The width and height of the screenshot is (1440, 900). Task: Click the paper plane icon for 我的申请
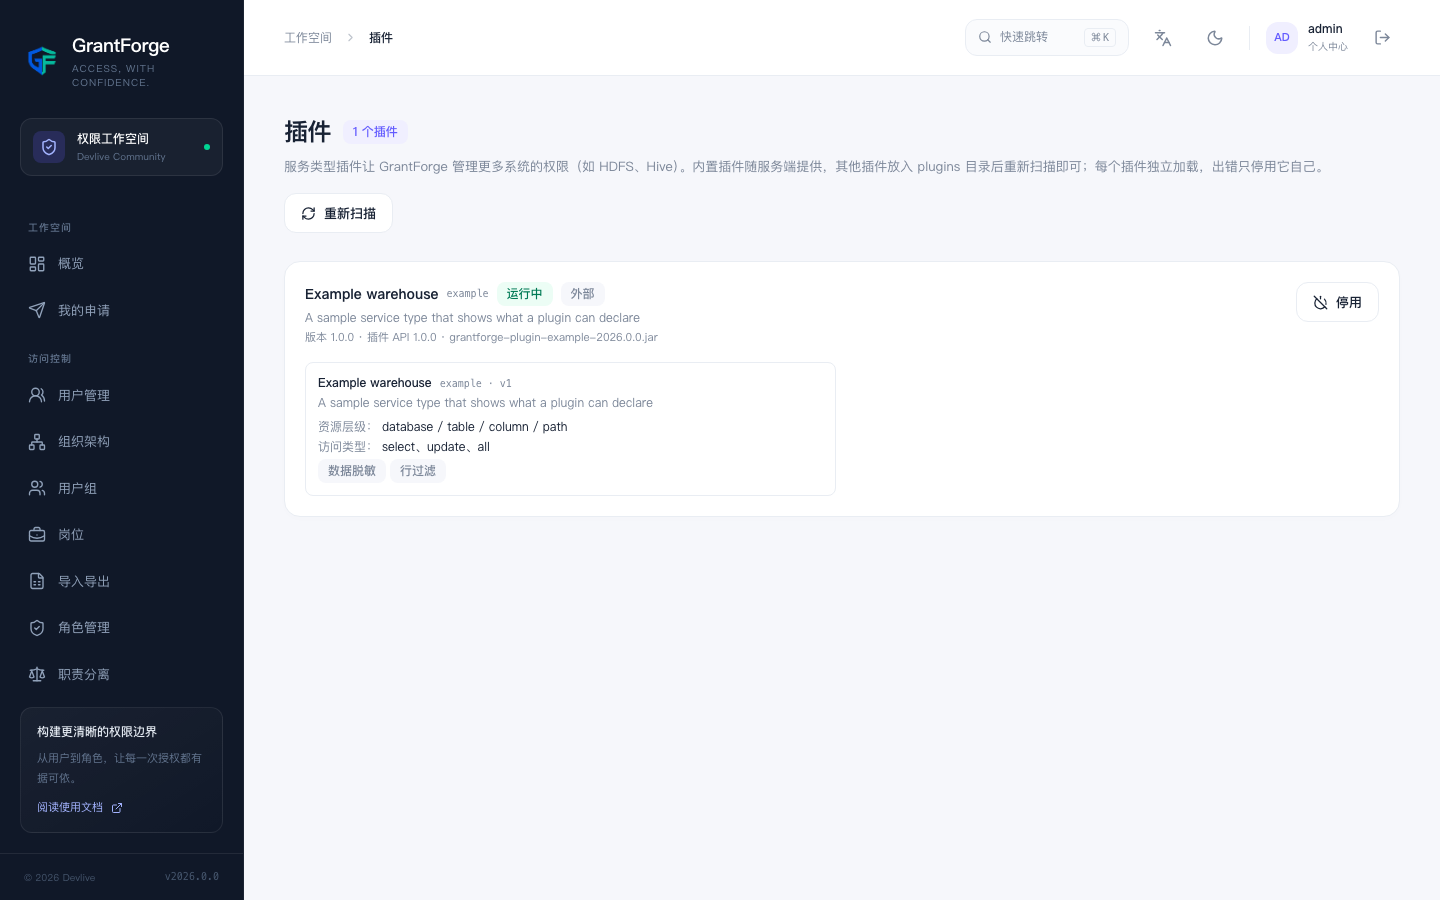(37, 310)
